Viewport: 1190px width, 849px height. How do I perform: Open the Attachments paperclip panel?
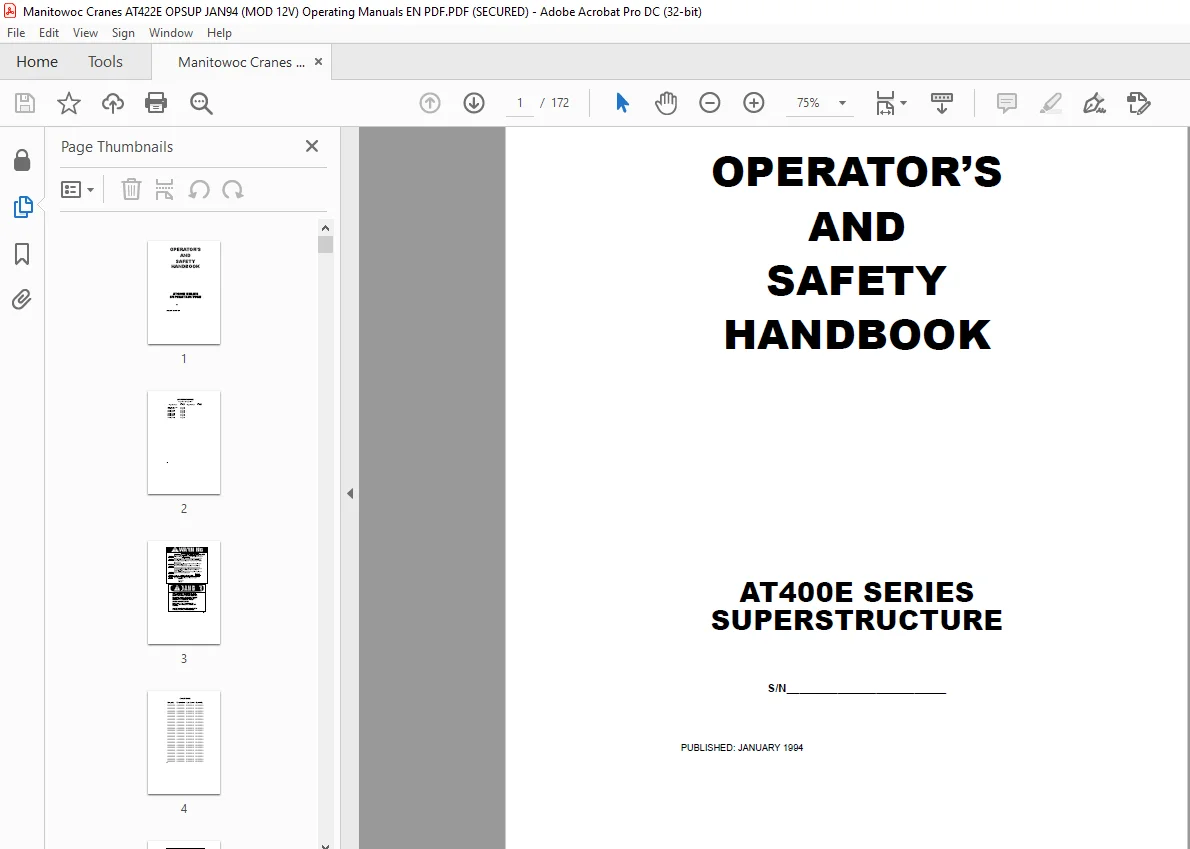point(22,300)
